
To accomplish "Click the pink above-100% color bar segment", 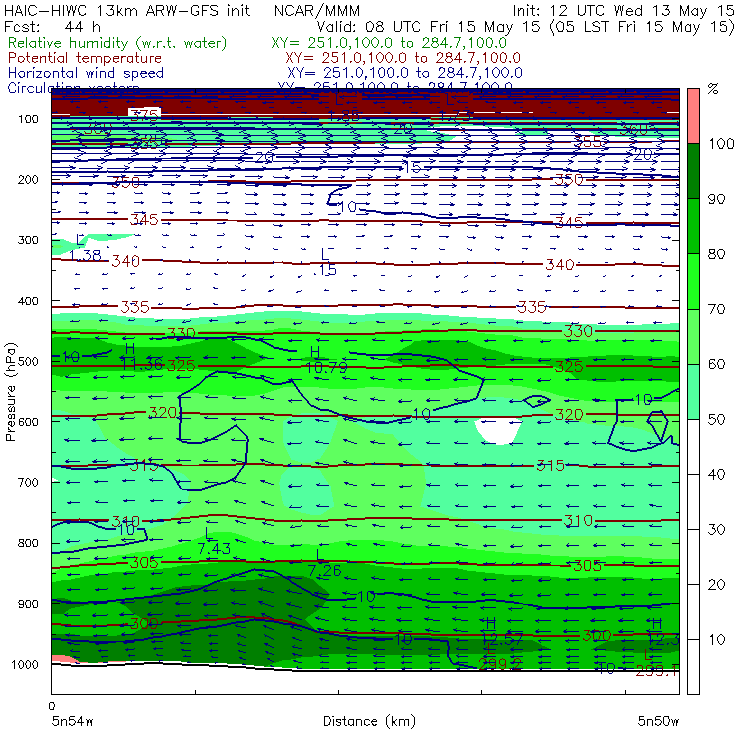I will [693, 116].
